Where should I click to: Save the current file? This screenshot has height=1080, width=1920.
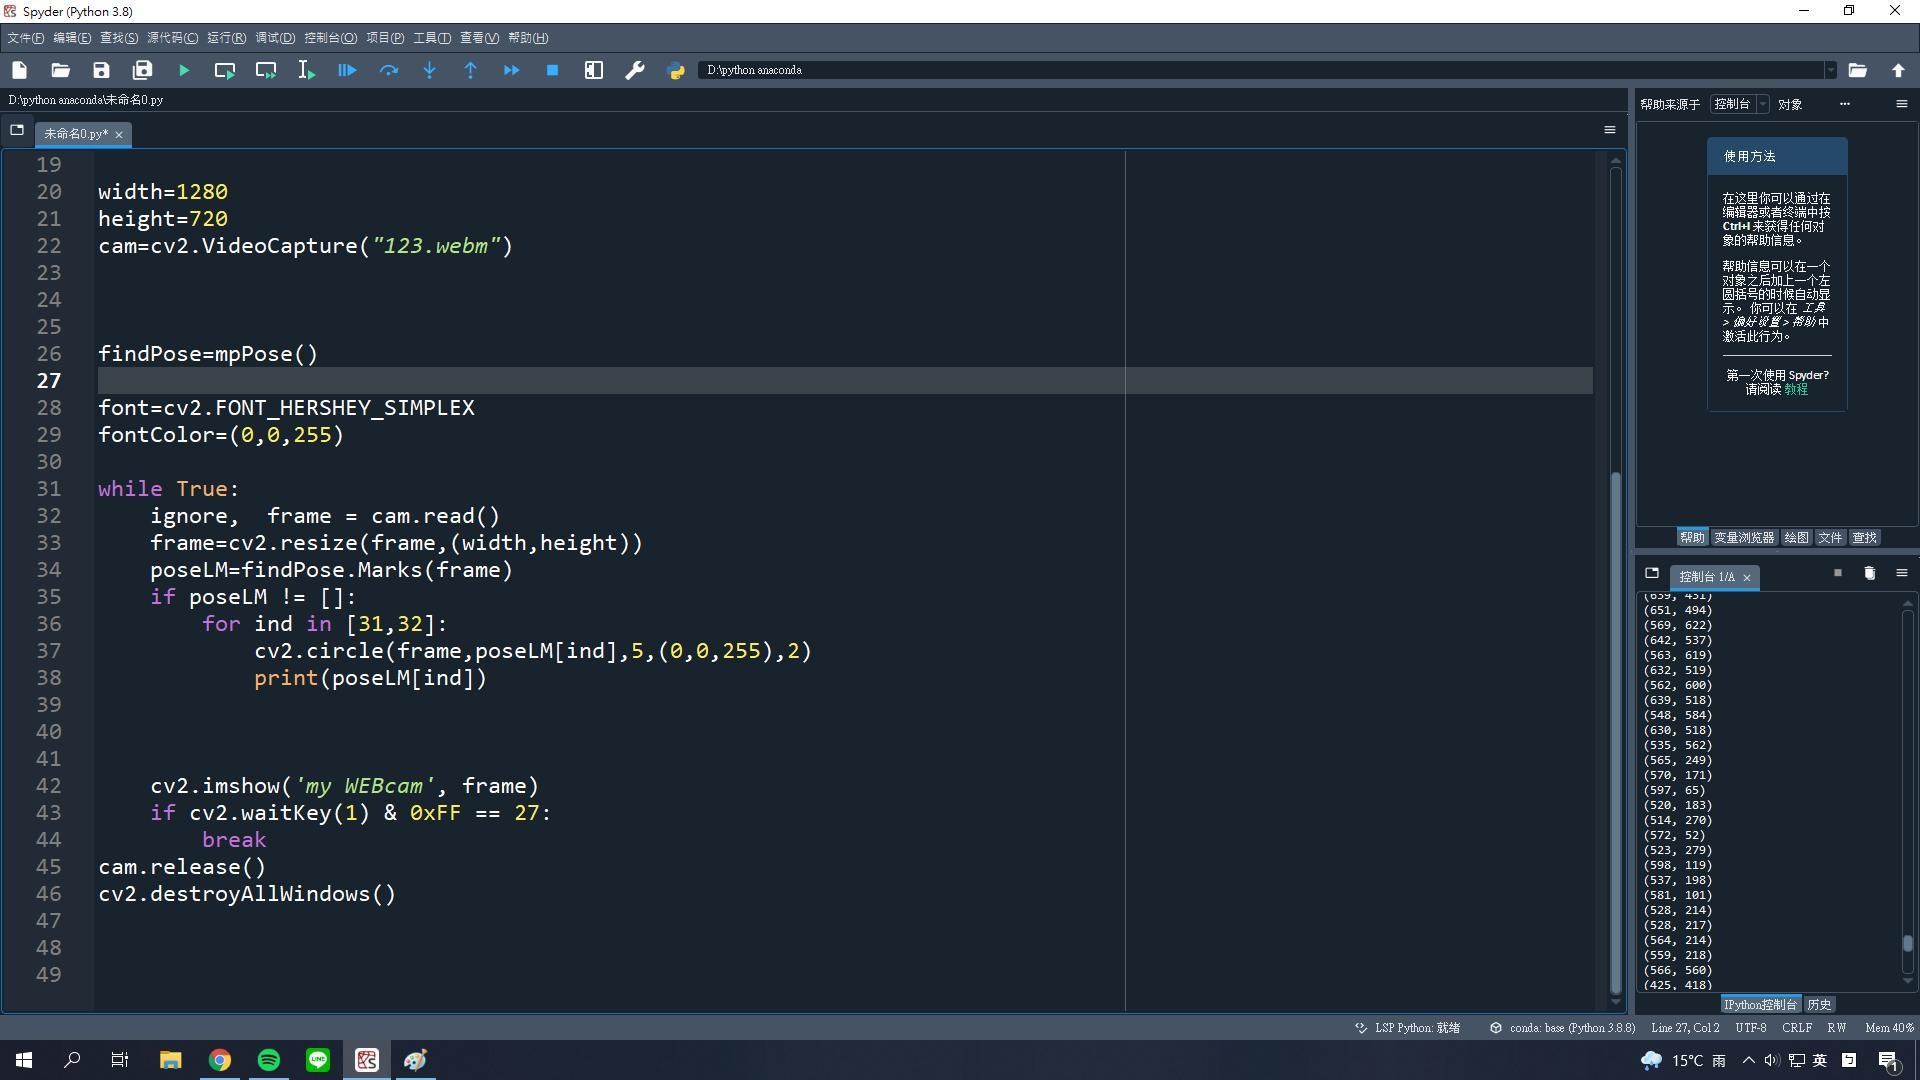[101, 70]
